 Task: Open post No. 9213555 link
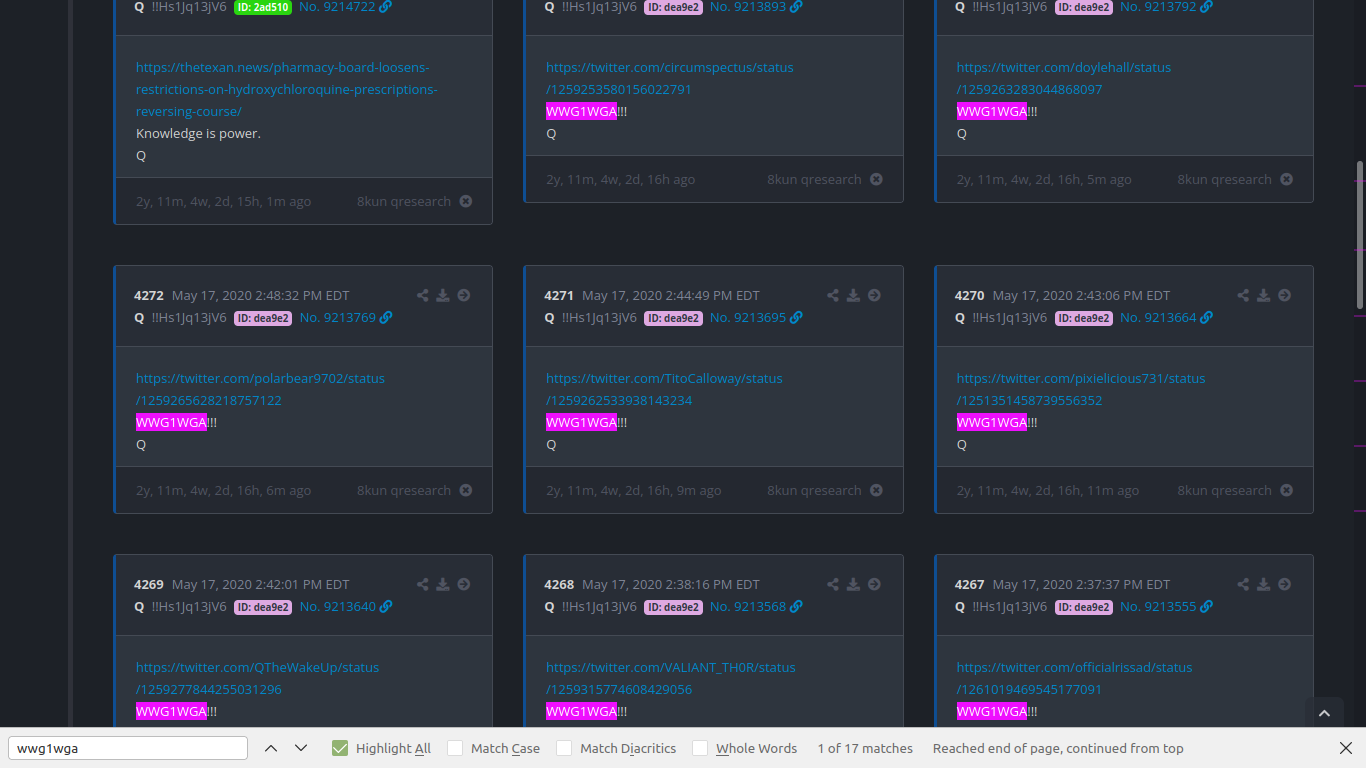coord(1158,606)
